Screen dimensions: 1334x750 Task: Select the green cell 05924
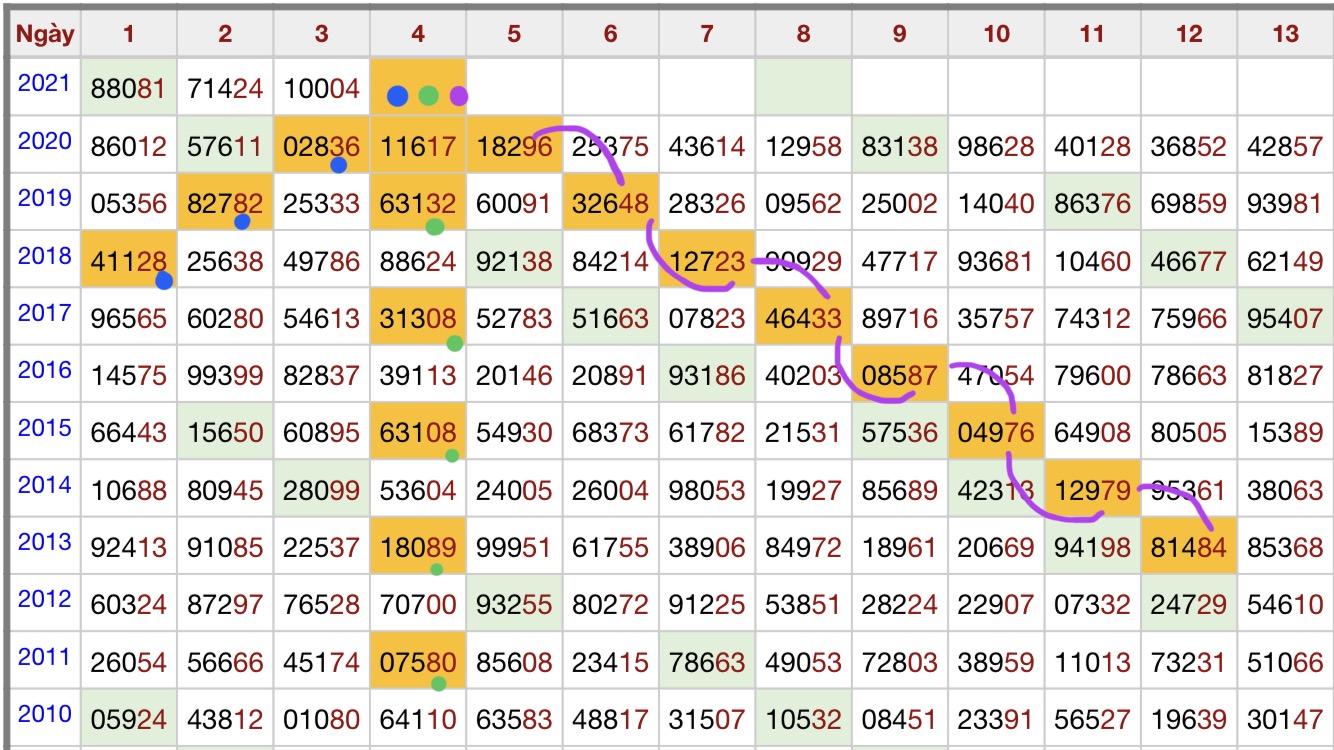(129, 719)
